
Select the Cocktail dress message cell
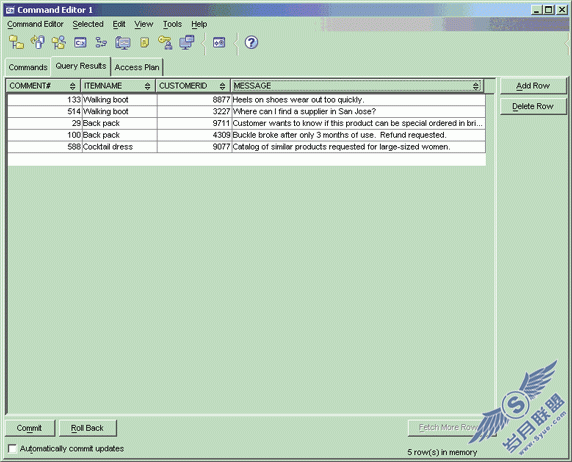(x=358, y=147)
